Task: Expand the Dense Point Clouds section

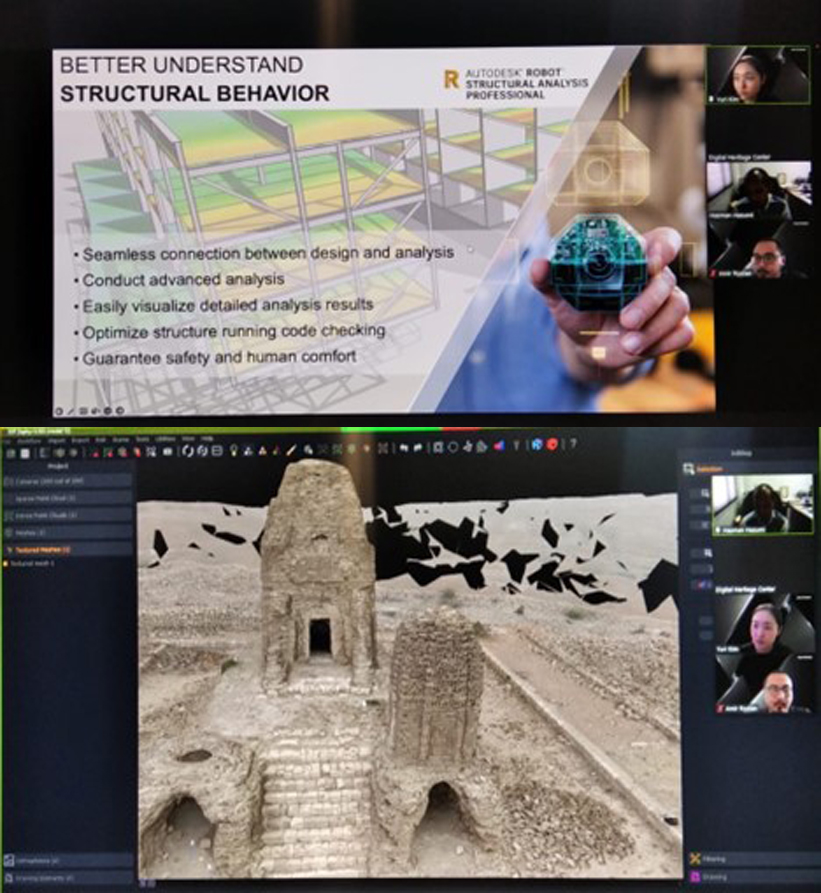Action: 67,515
